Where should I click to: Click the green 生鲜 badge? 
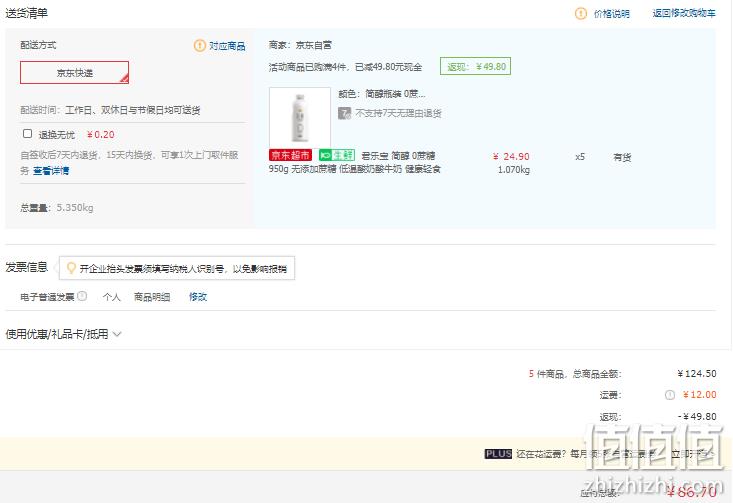pos(337,155)
